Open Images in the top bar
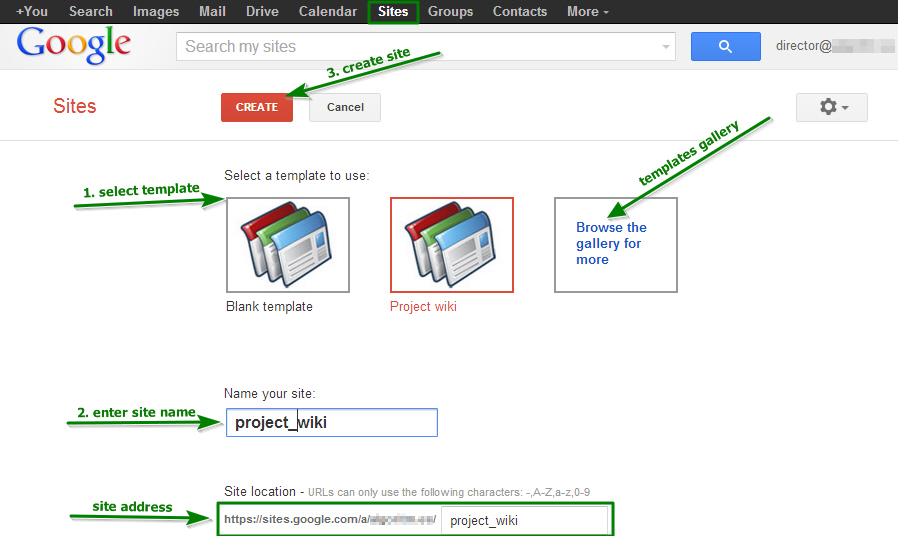This screenshot has height=536, width=898. (x=156, y=11)
